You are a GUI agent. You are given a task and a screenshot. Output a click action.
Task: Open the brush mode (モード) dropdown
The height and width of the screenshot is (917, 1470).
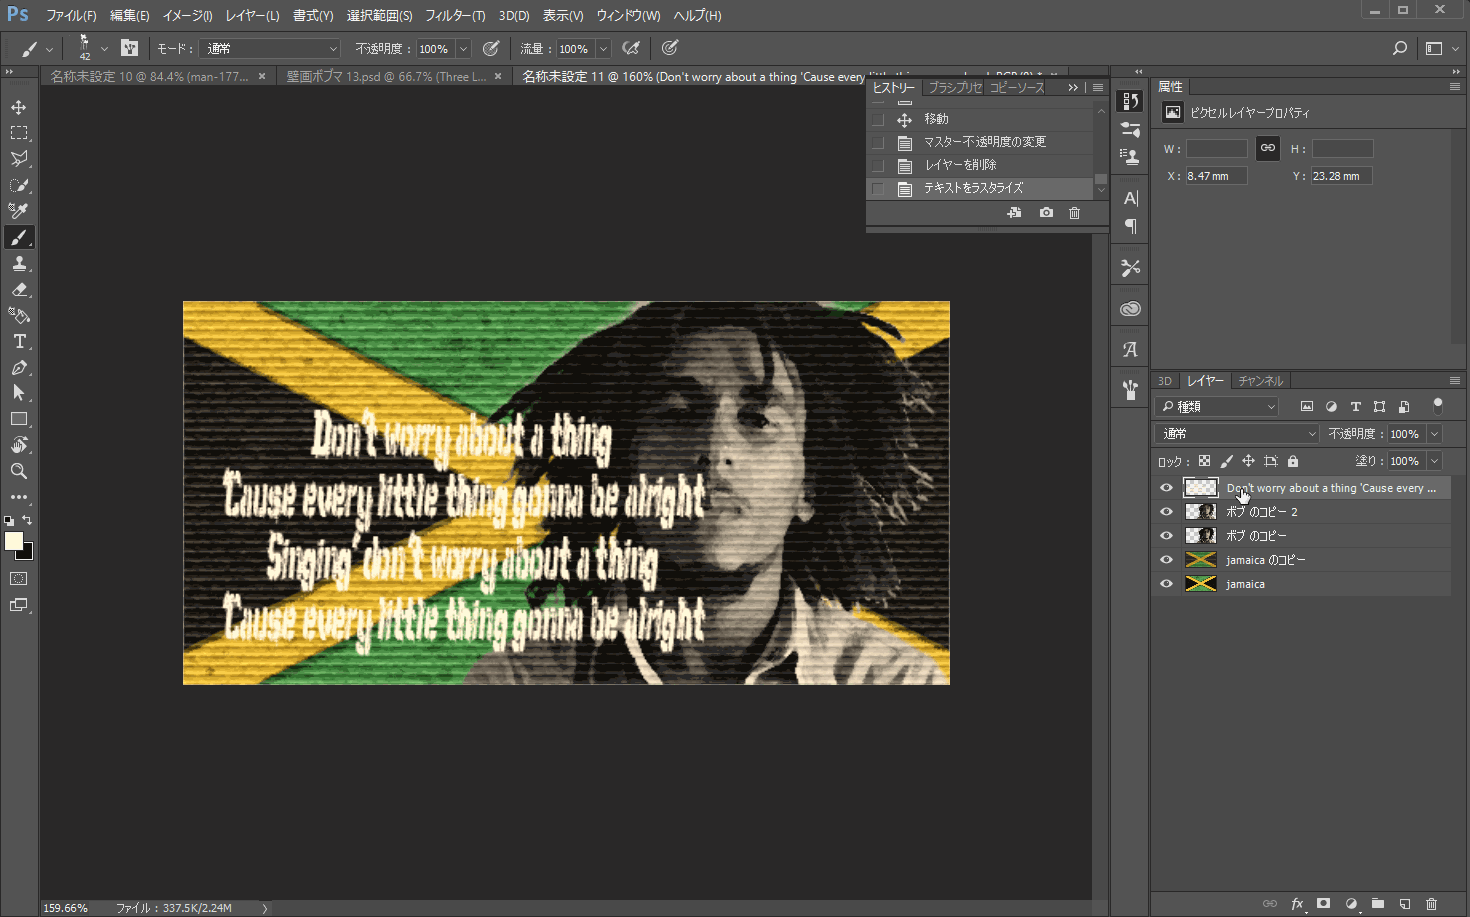click(271, 48)
